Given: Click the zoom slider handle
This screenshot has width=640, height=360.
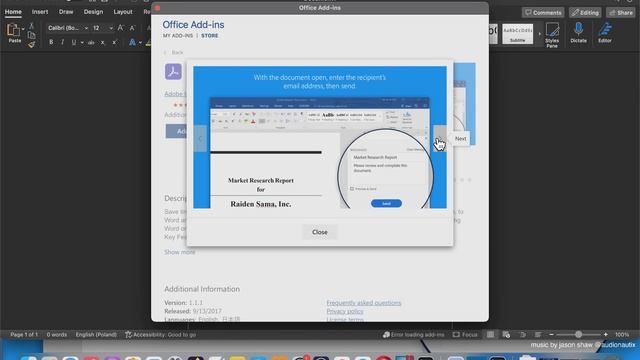Looking at the screenshot, I should (578, 335).
